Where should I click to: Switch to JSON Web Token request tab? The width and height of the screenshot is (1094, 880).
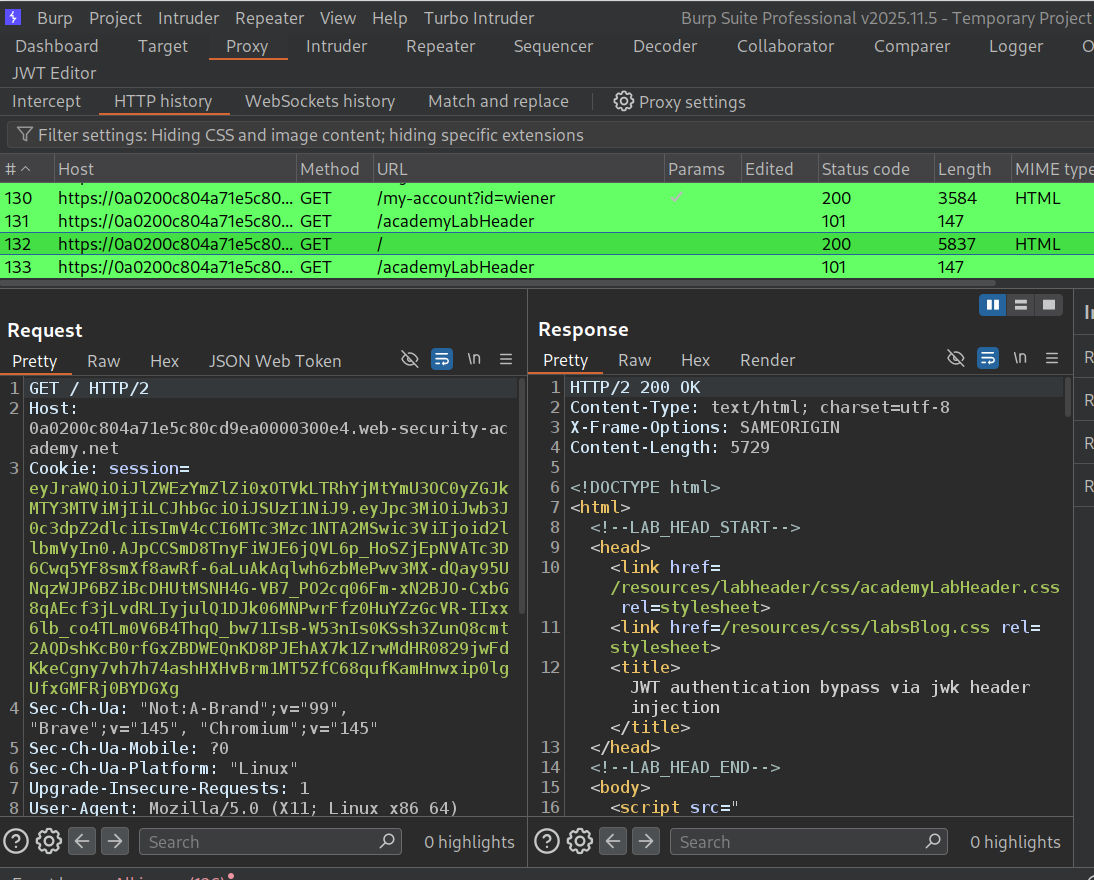(275, 361)
